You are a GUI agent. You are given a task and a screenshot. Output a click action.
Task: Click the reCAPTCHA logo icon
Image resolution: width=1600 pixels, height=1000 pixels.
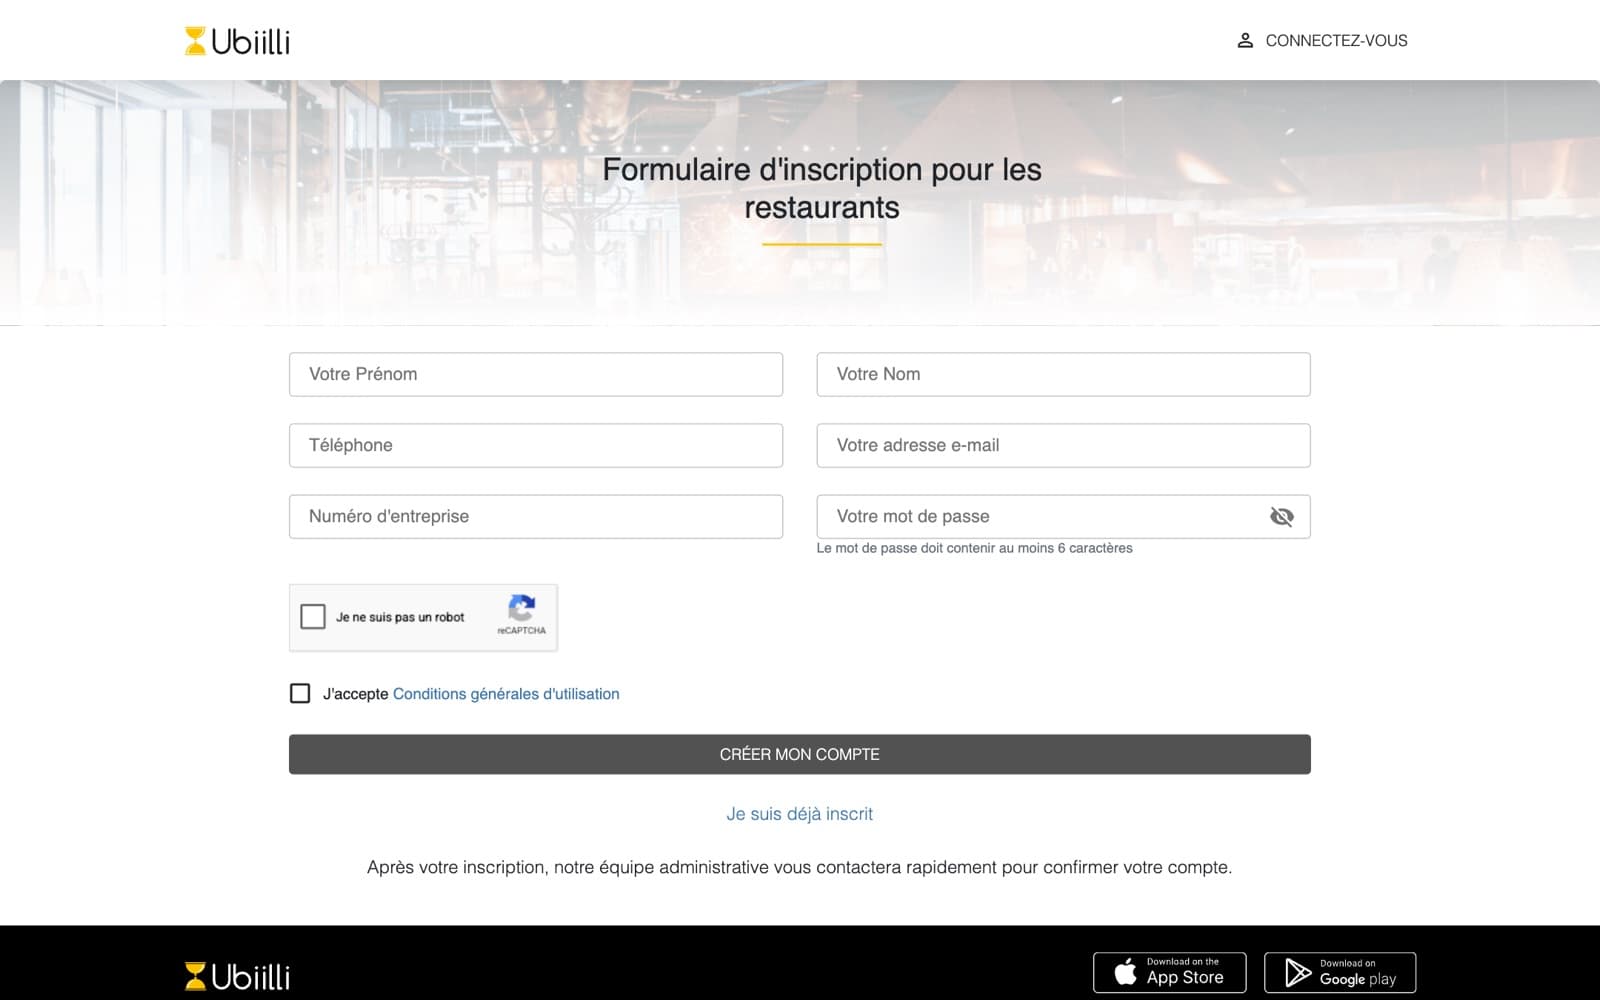521,607
